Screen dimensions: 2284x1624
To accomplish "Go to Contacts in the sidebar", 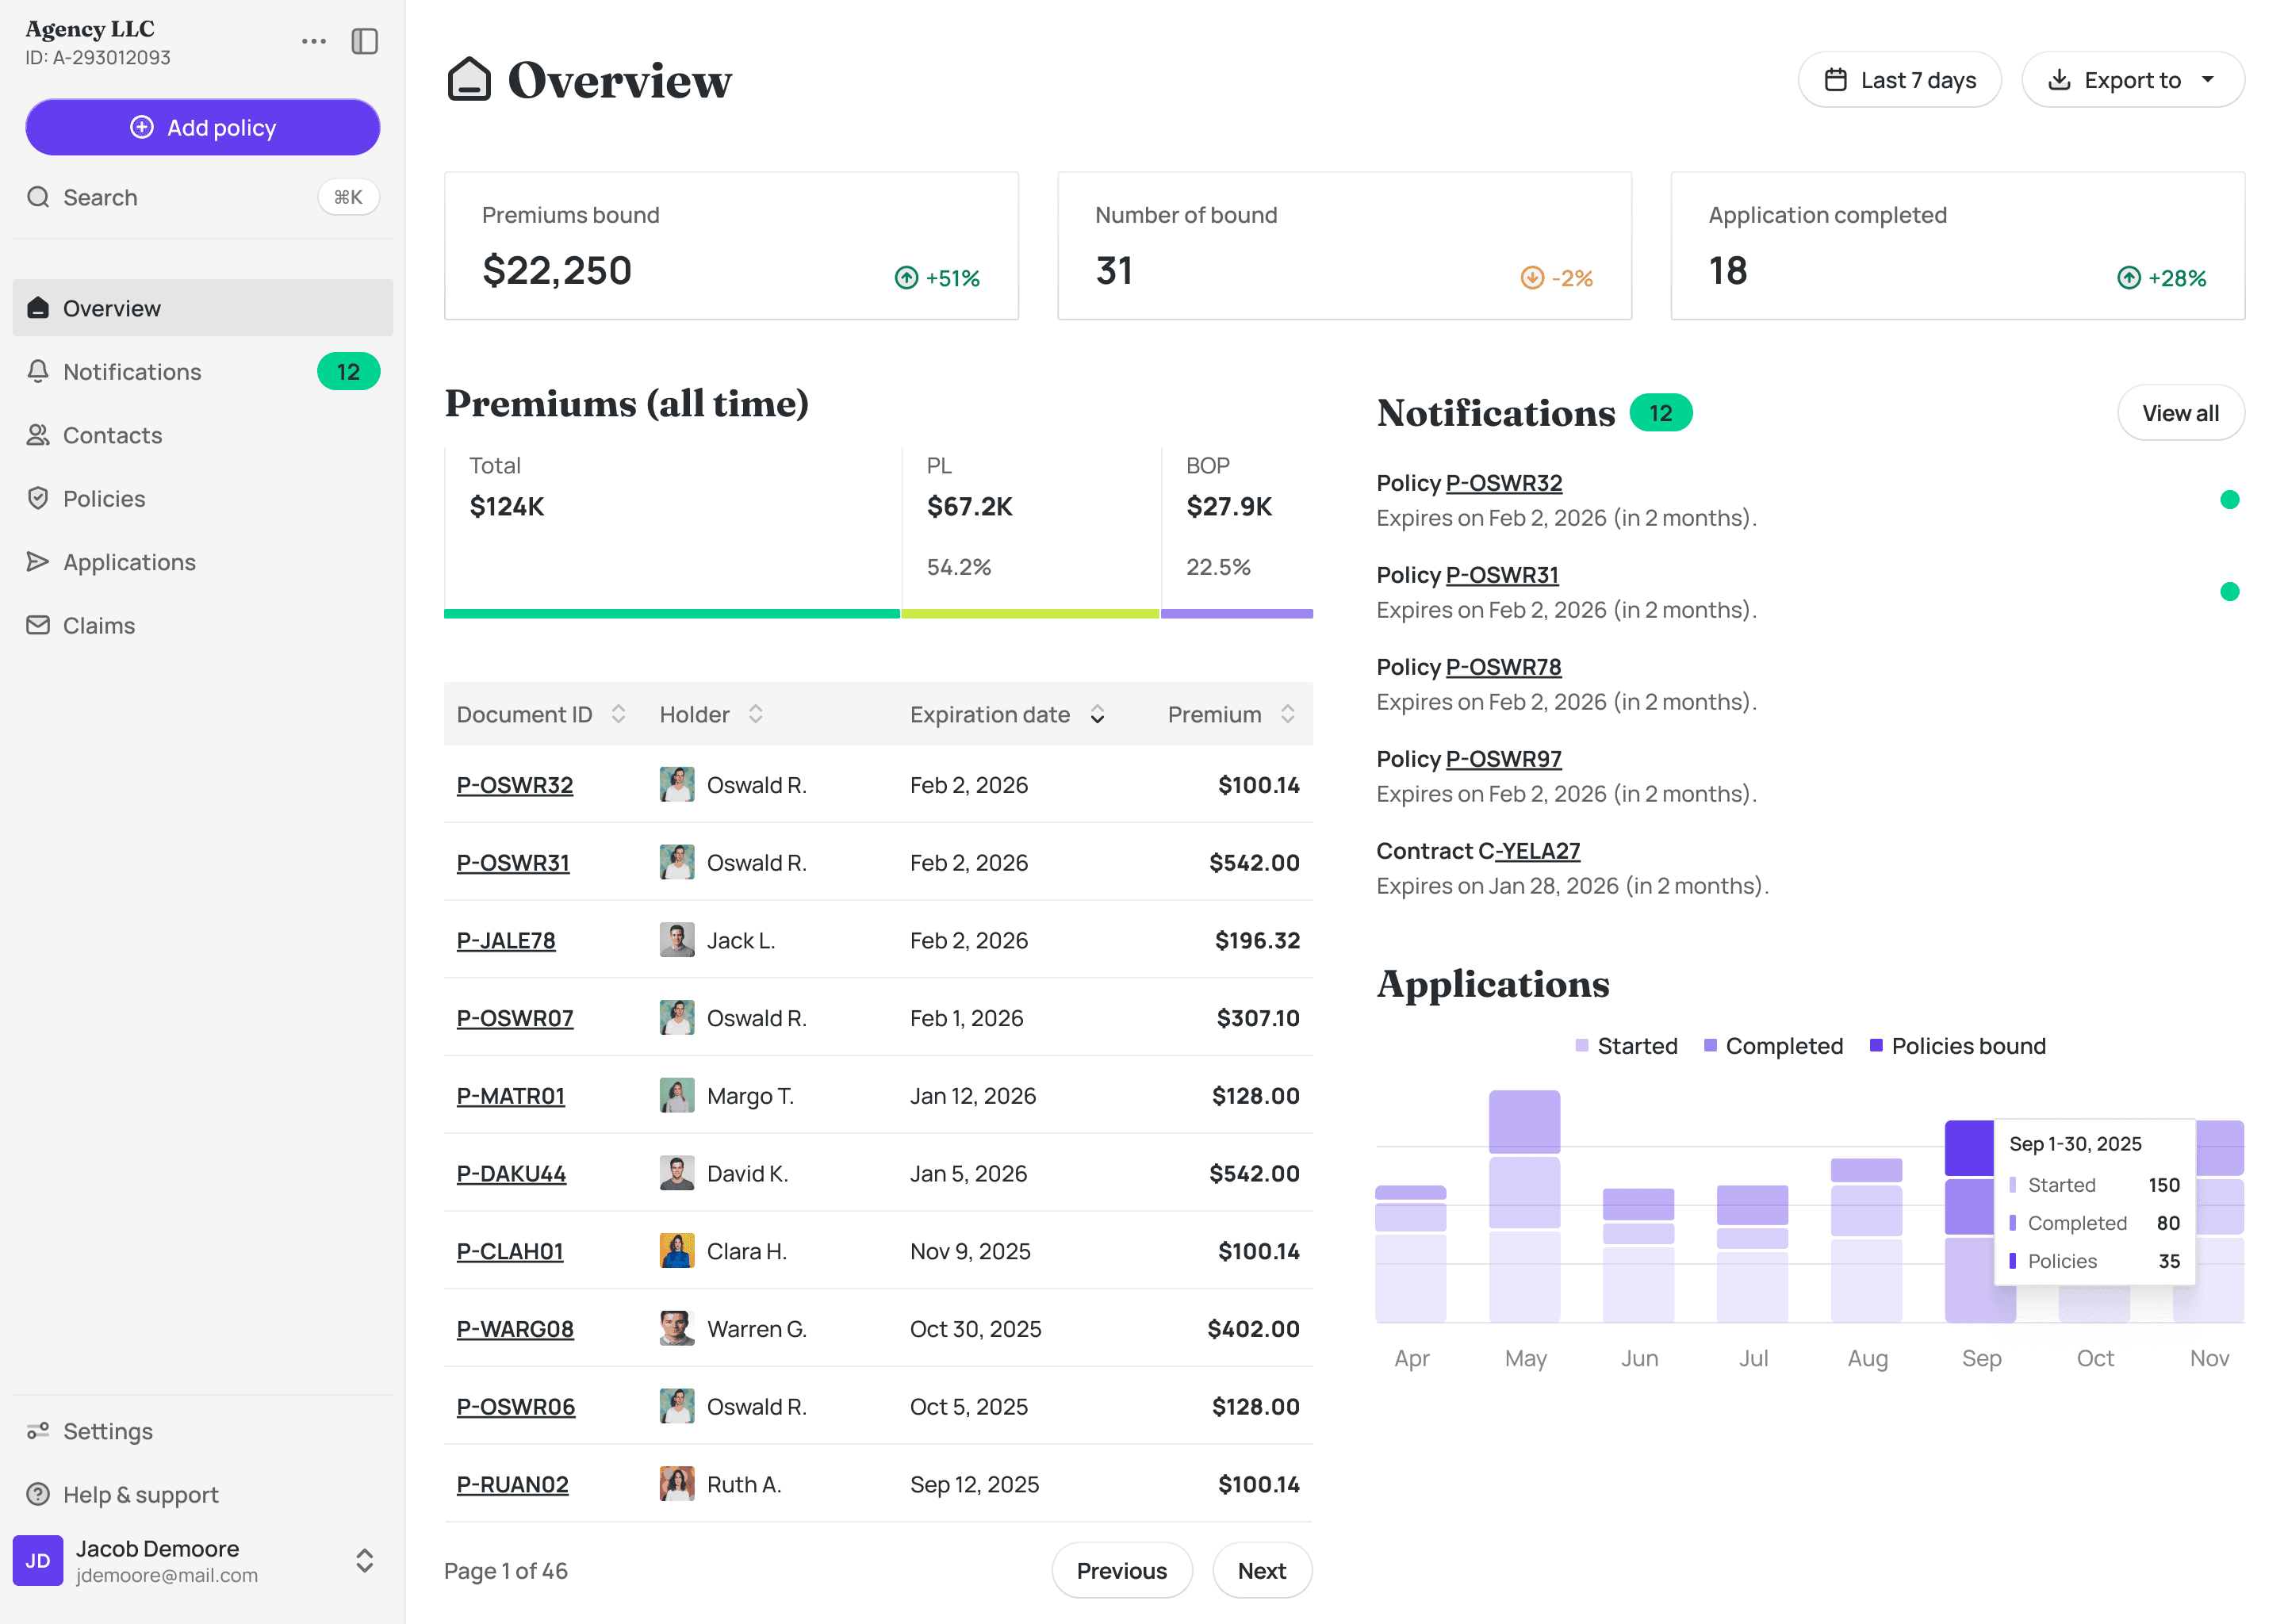I will [x=203, y=435].
